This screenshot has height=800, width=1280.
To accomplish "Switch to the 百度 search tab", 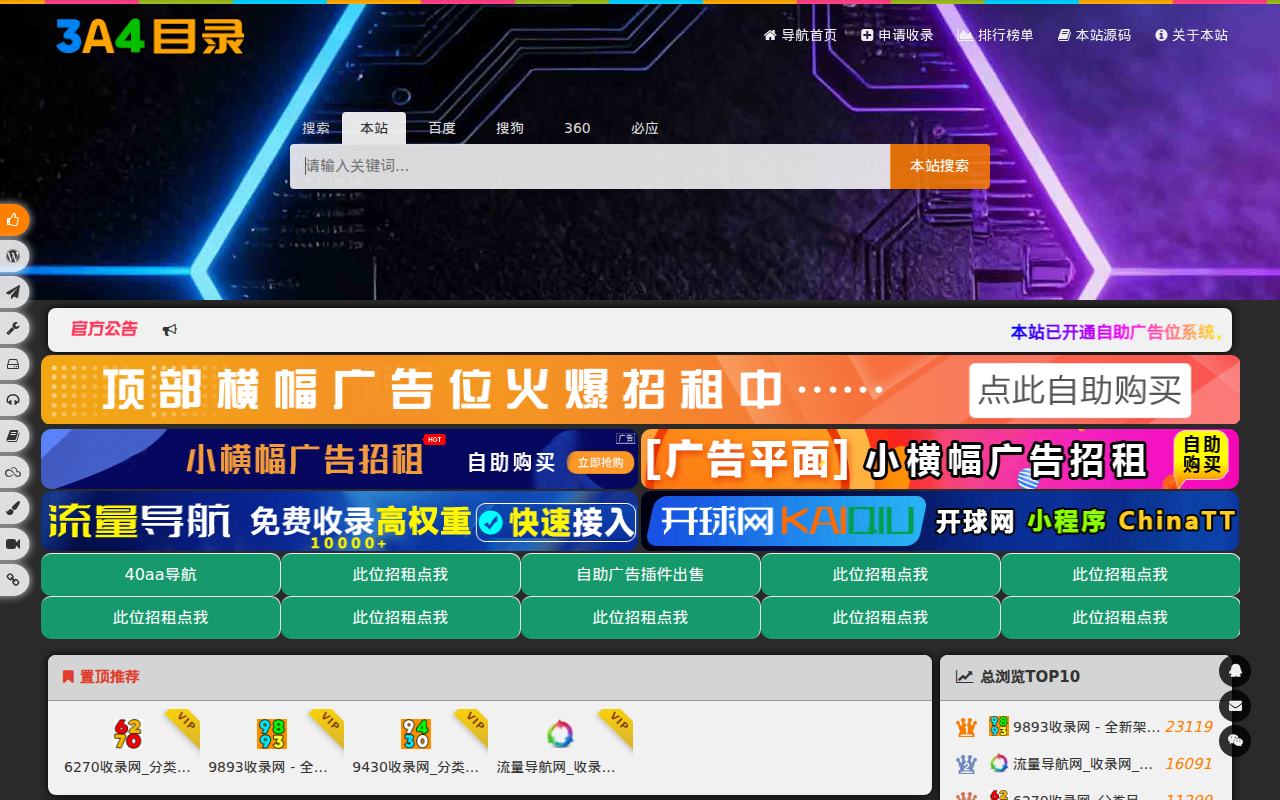I will point(441,128).
